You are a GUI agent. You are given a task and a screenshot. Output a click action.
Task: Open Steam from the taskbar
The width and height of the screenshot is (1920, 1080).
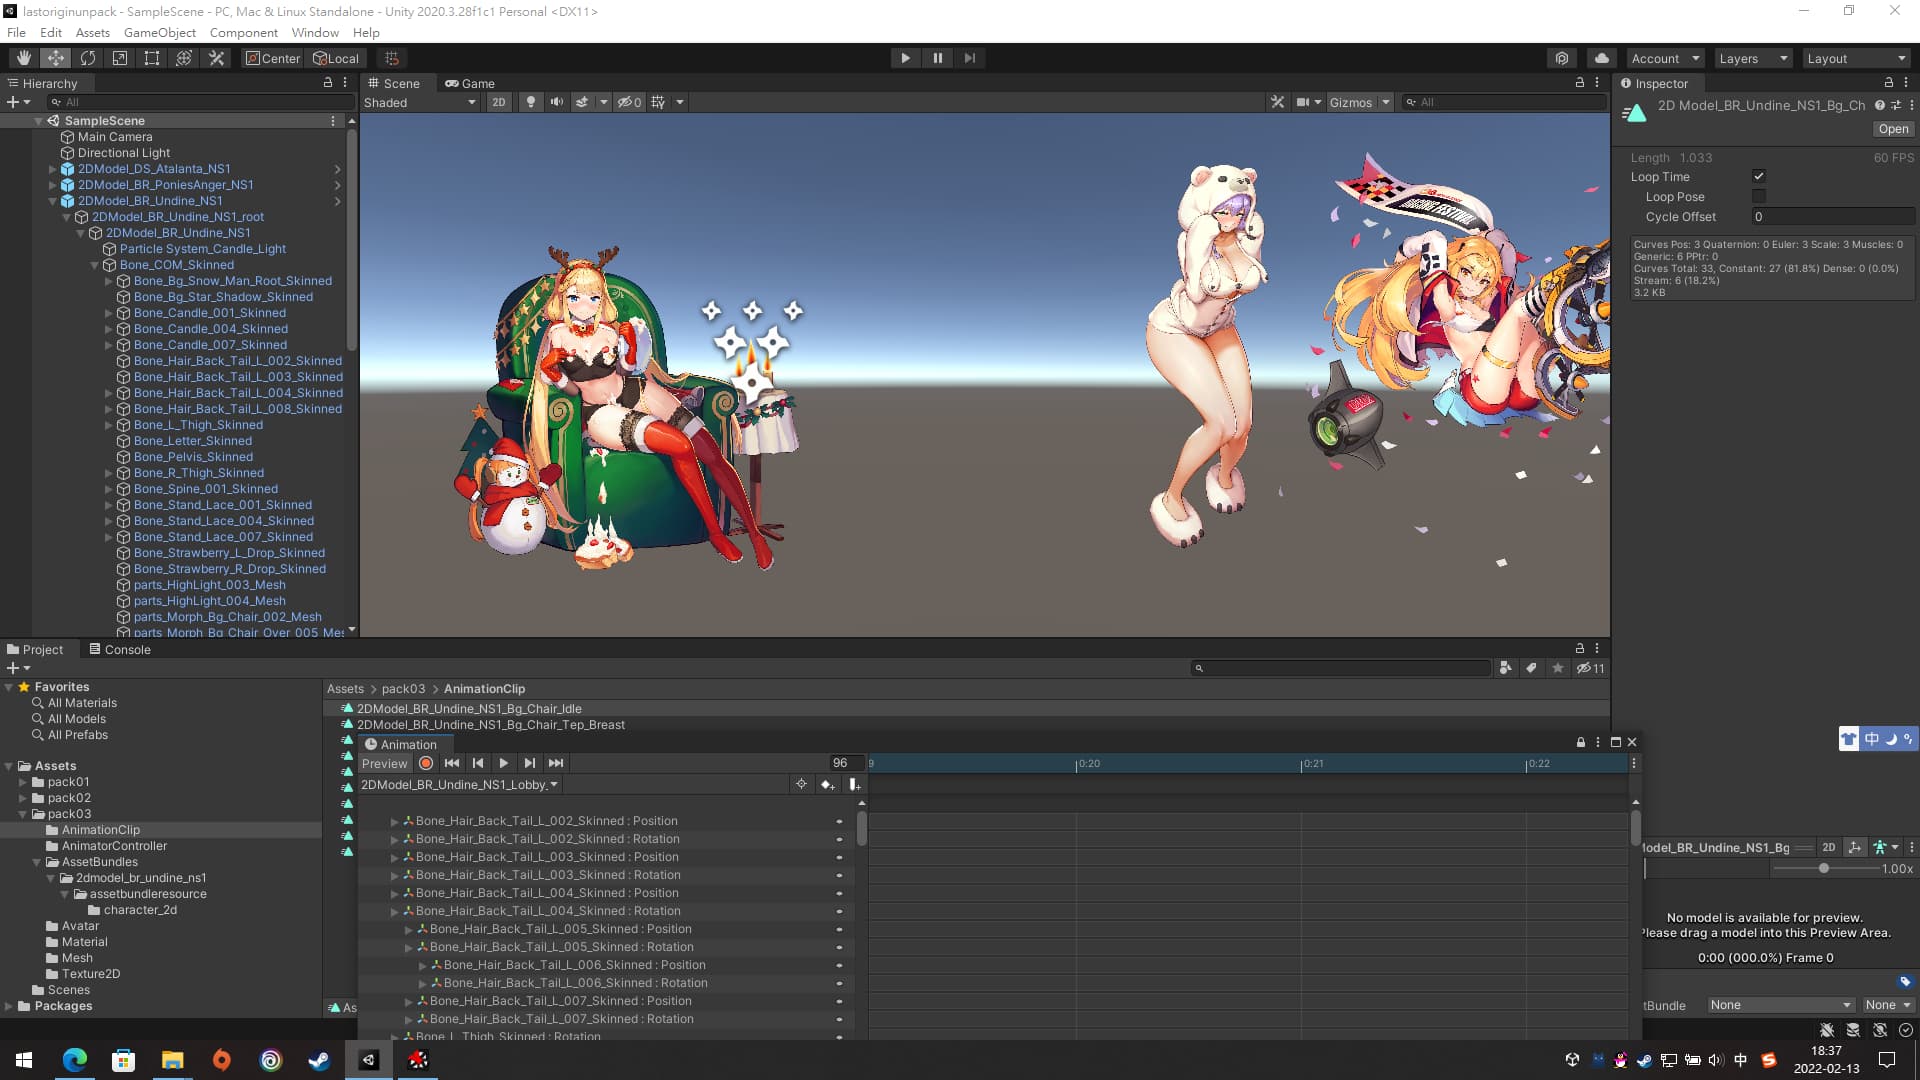(320, 1060)
